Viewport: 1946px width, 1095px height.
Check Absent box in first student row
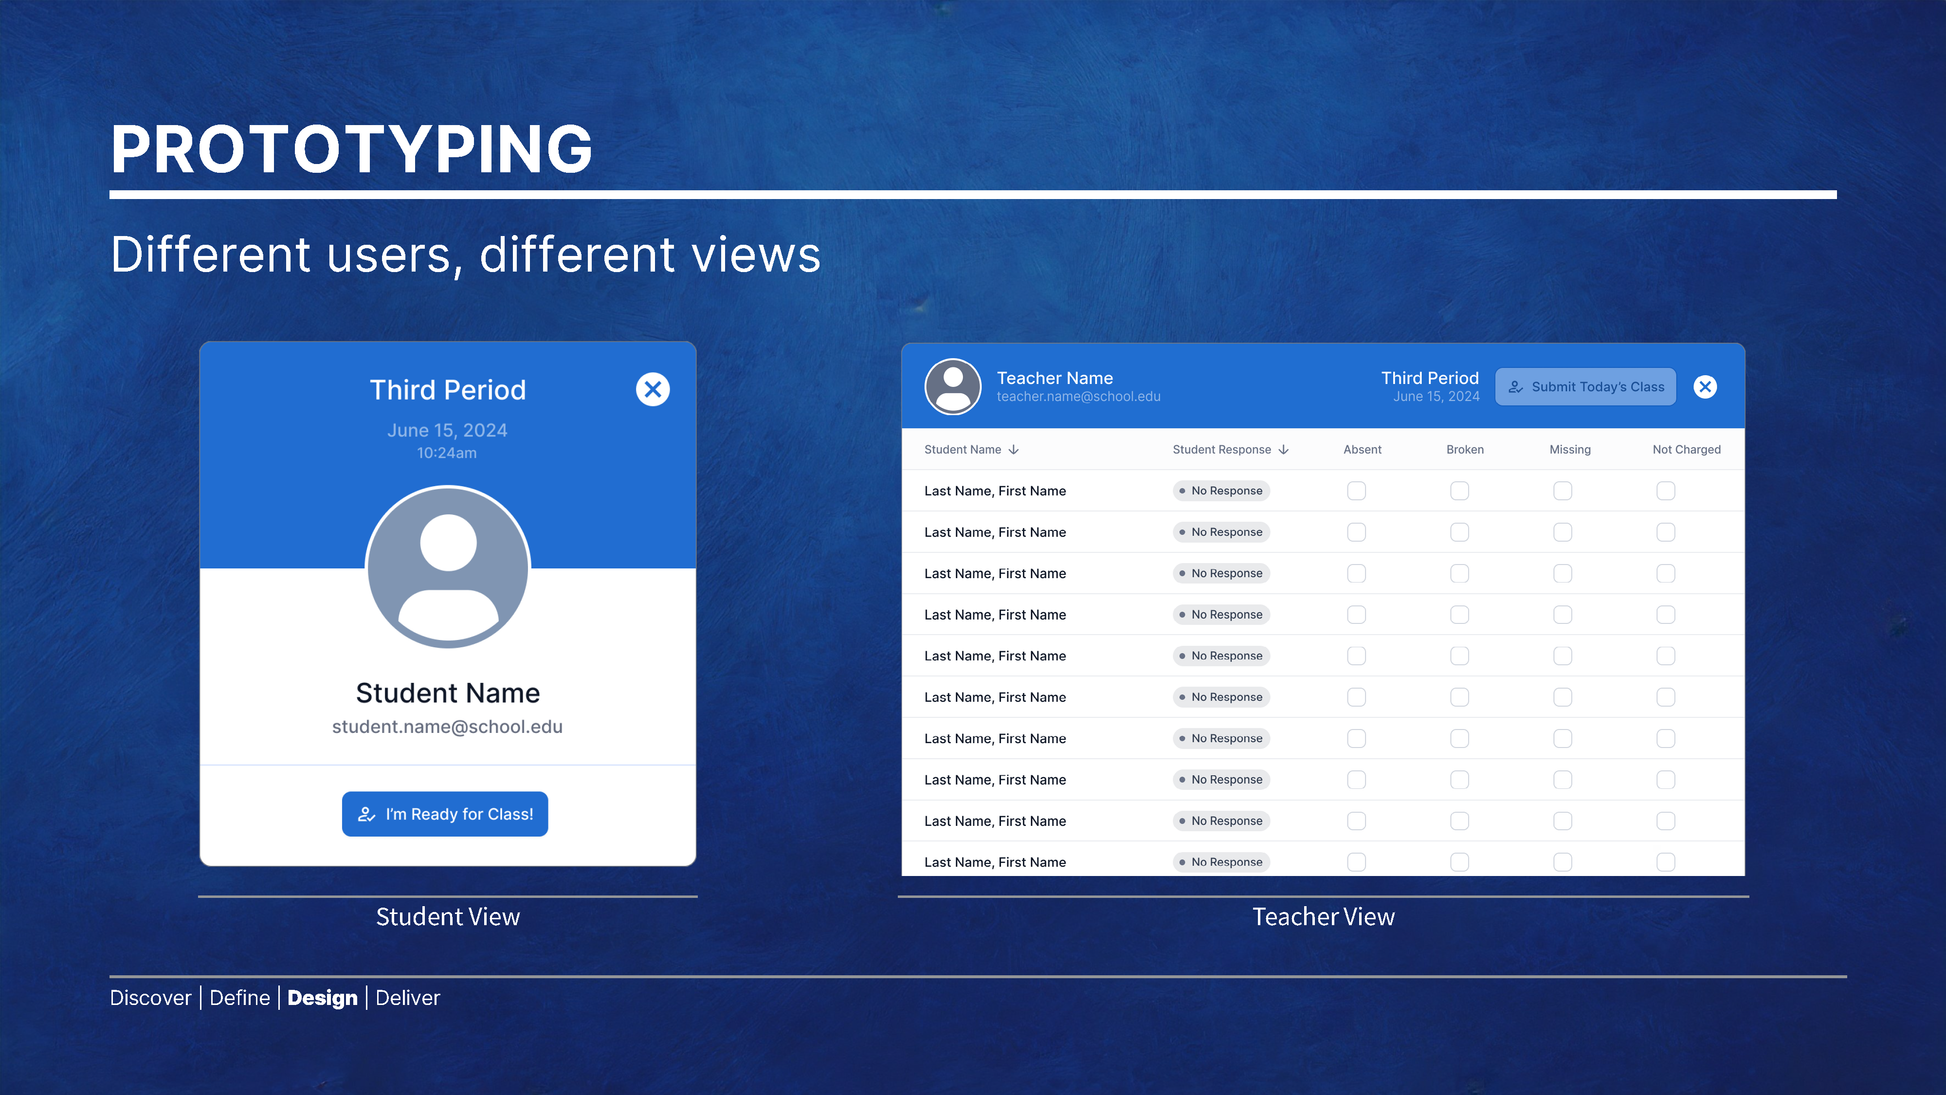tap(1356, 491)
